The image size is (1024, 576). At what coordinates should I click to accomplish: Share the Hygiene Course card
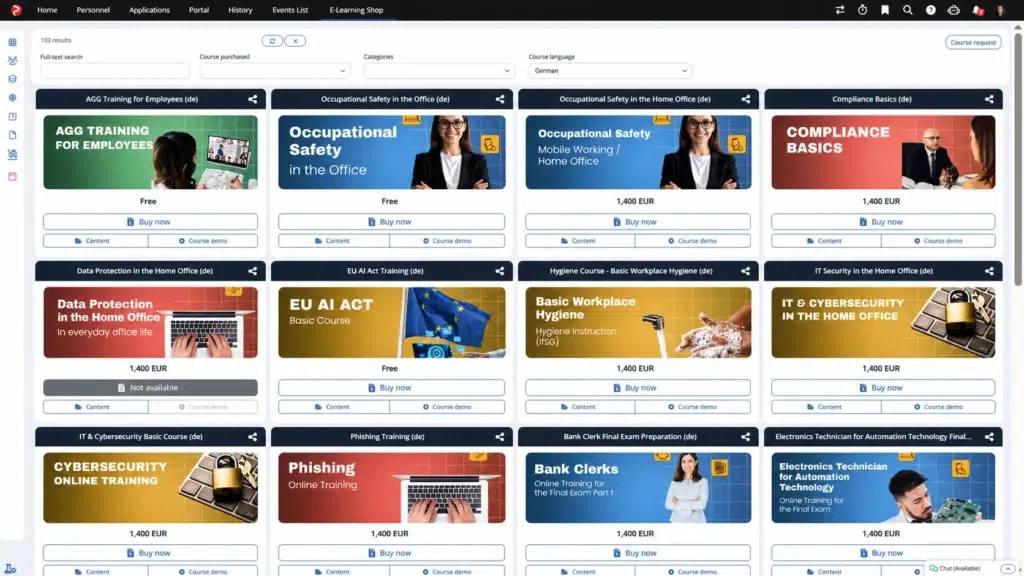pos(745,271)
